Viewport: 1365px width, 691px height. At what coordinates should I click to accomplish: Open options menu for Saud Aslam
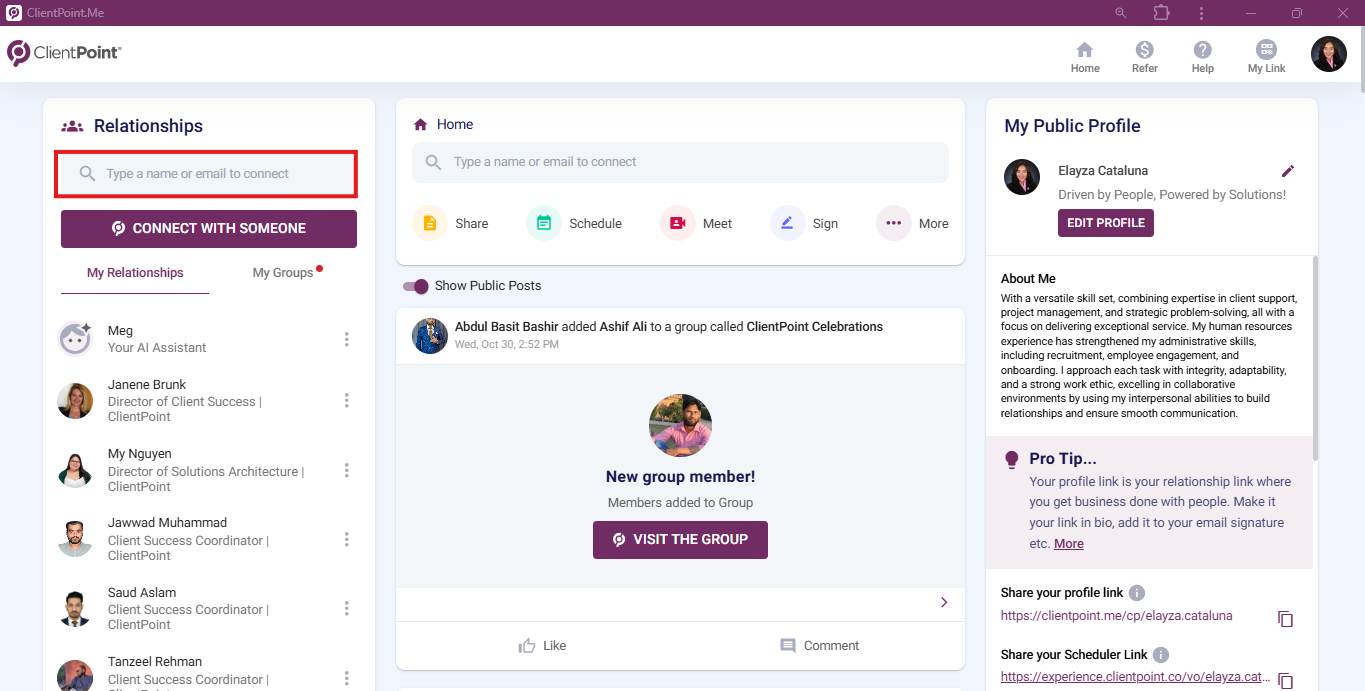pyautogui.click(x=347, y=608)
